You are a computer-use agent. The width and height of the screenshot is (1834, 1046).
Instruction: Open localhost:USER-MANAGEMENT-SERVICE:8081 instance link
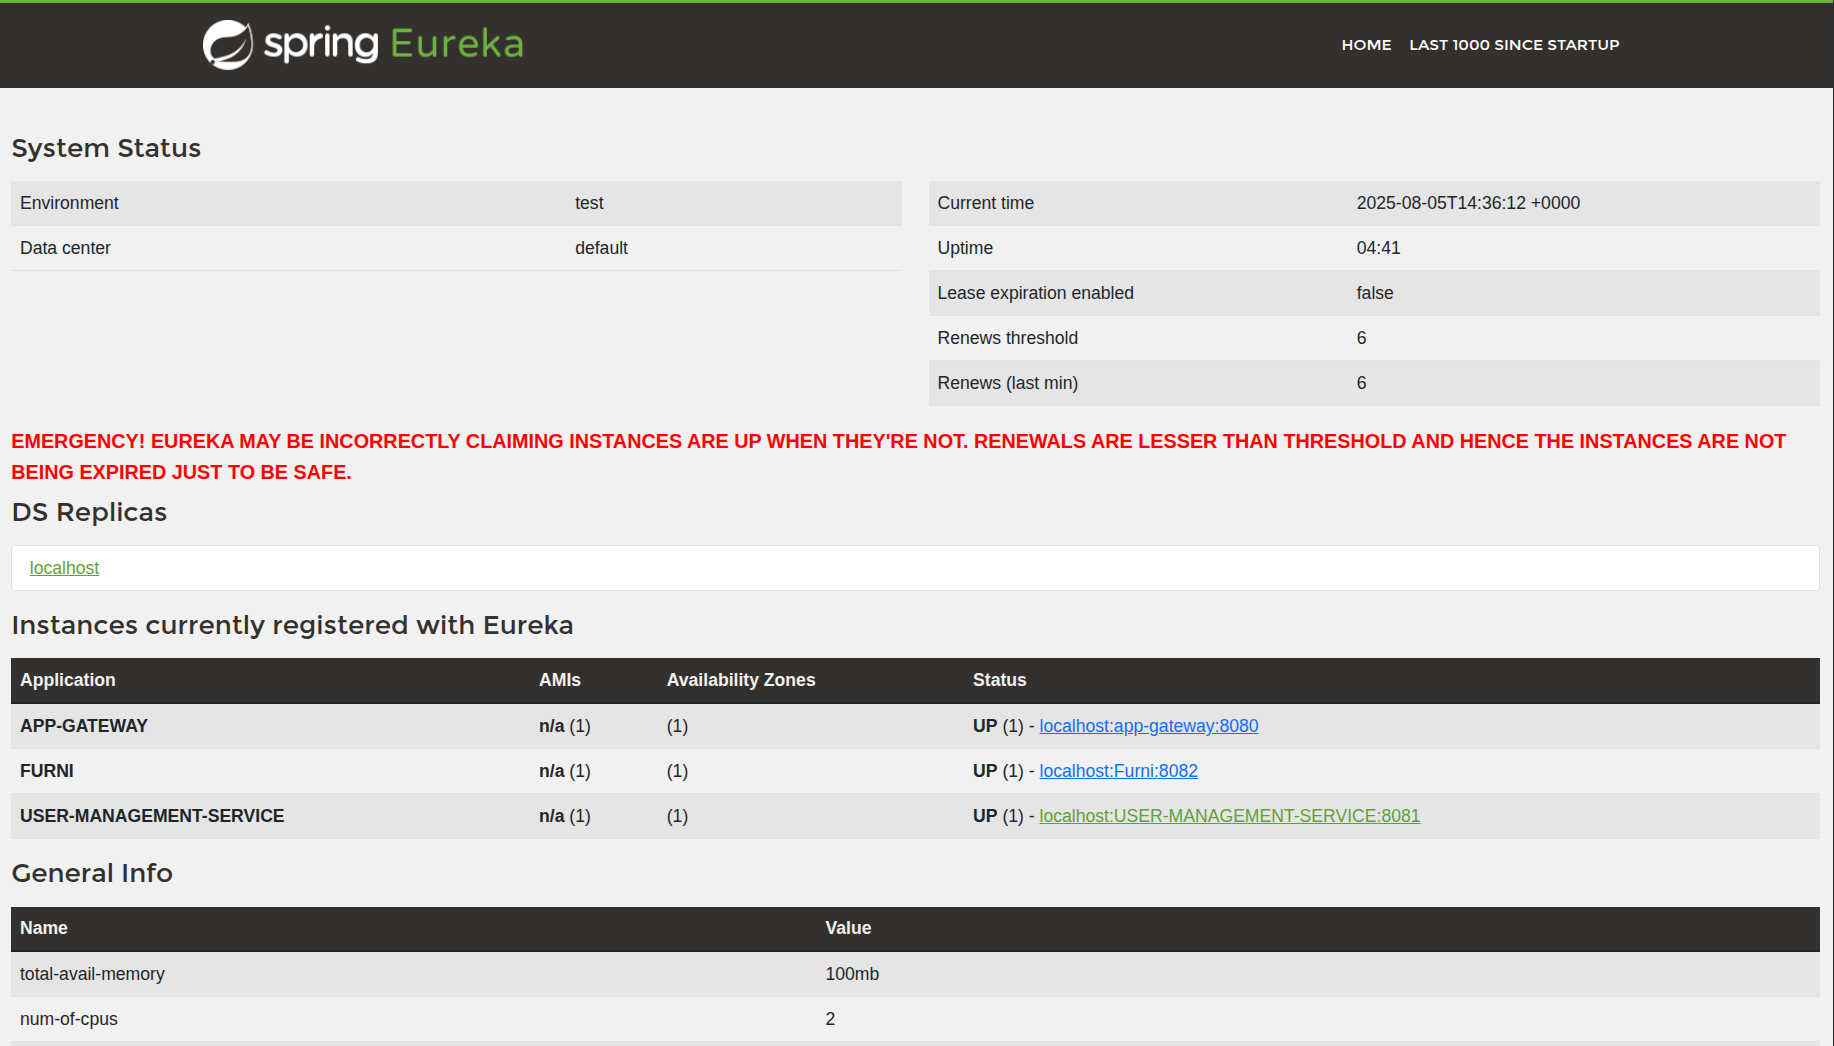click(x=1229, y=816)
